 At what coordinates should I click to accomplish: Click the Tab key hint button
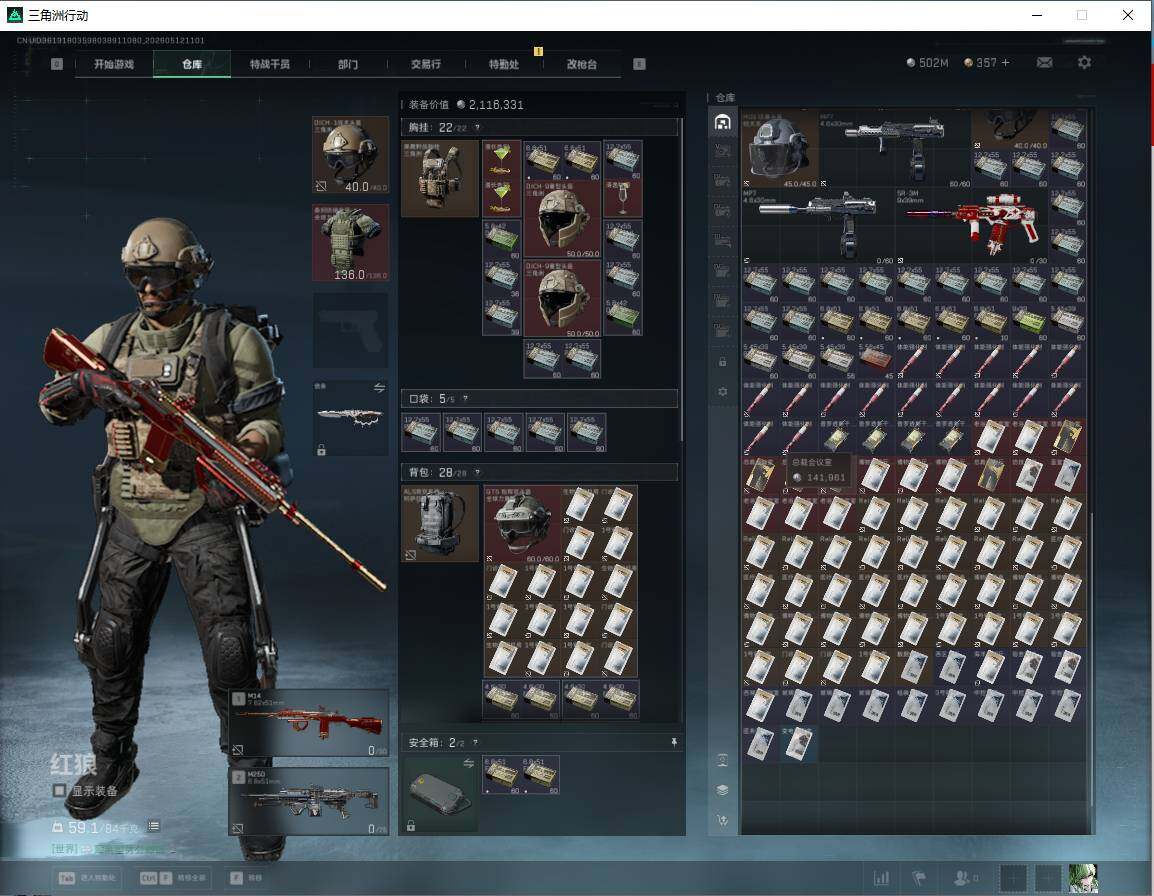[87, 878]
